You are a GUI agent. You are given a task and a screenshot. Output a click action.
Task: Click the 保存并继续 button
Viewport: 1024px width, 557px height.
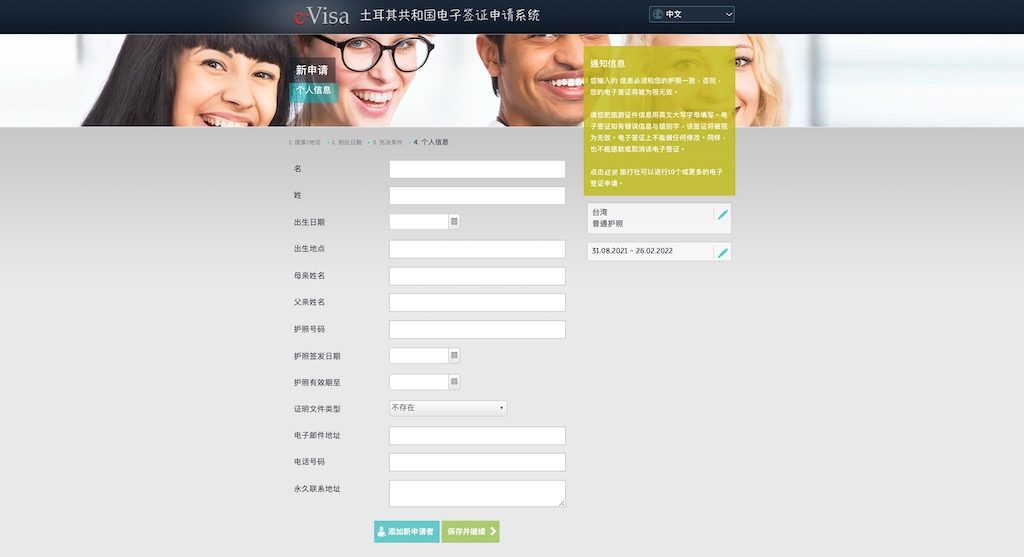pos(470,531)
